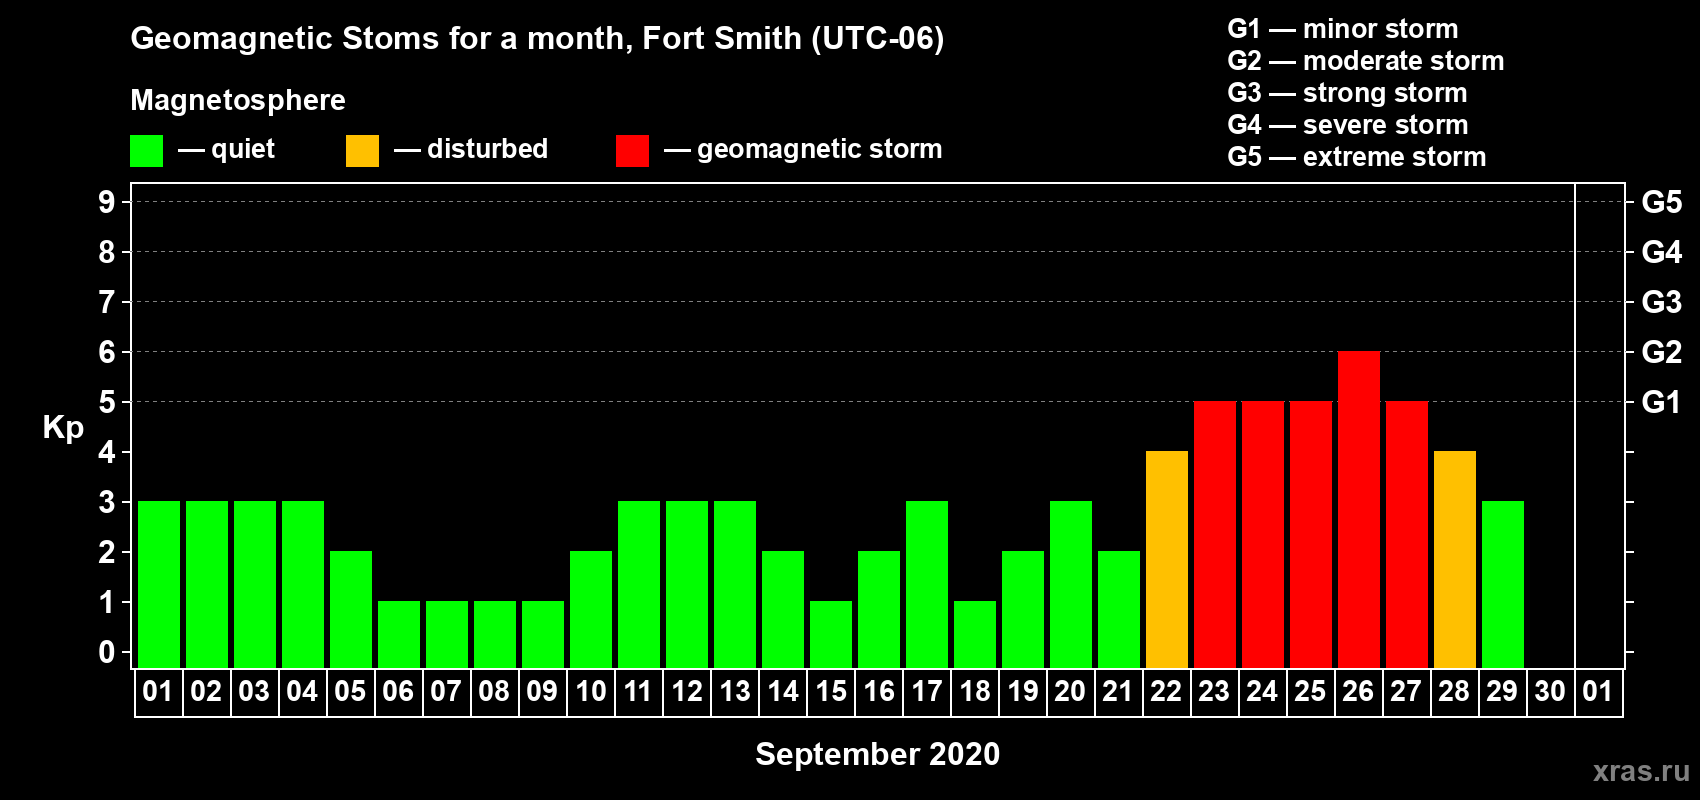Click the 'Magnetosphere' heading

tap(238, 100)
